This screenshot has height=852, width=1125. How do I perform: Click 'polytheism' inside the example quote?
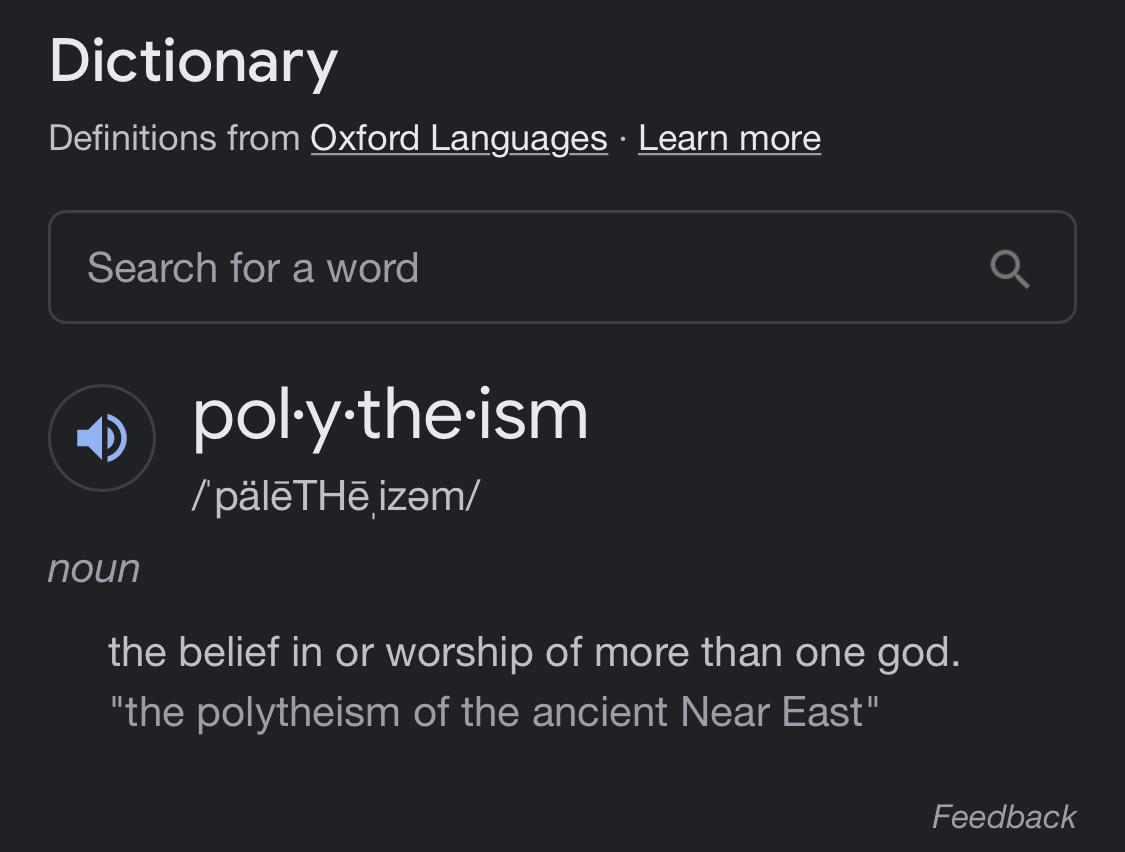click(x=298, y=712)
